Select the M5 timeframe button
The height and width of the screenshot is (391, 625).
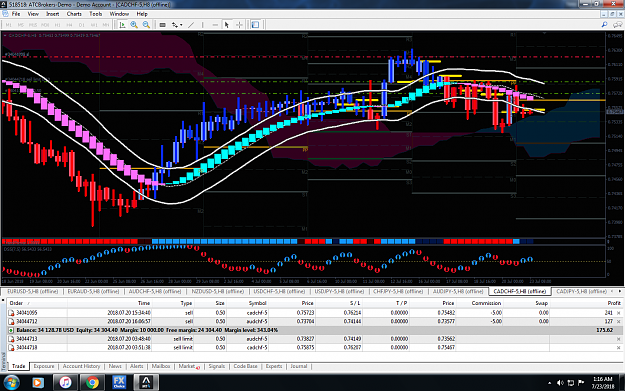click(20, 25)
